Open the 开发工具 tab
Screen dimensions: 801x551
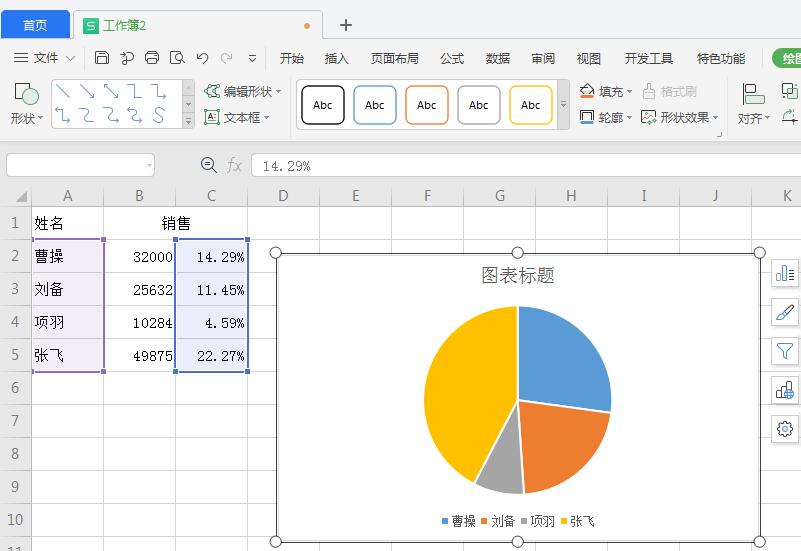click(x=648, y=58)
